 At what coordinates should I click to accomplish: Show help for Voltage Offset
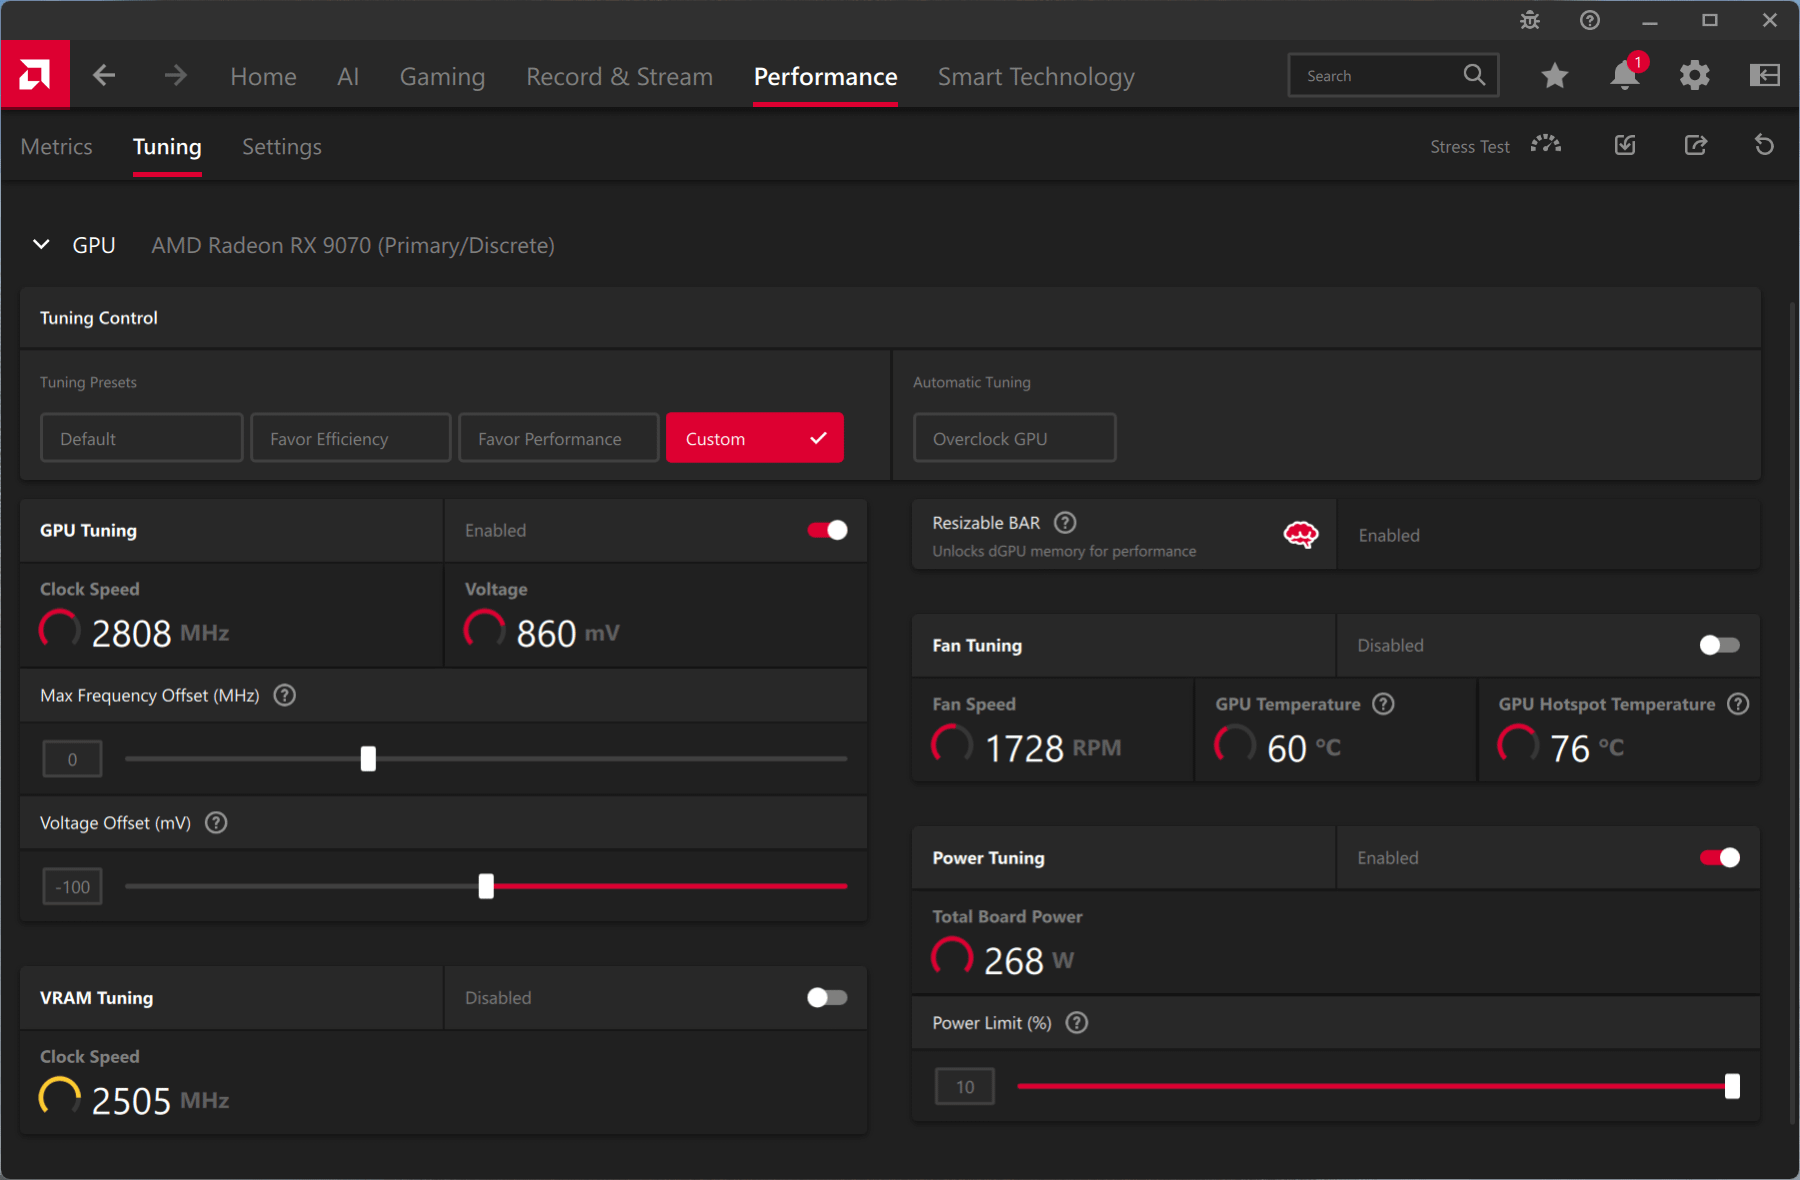click(216, 822)
